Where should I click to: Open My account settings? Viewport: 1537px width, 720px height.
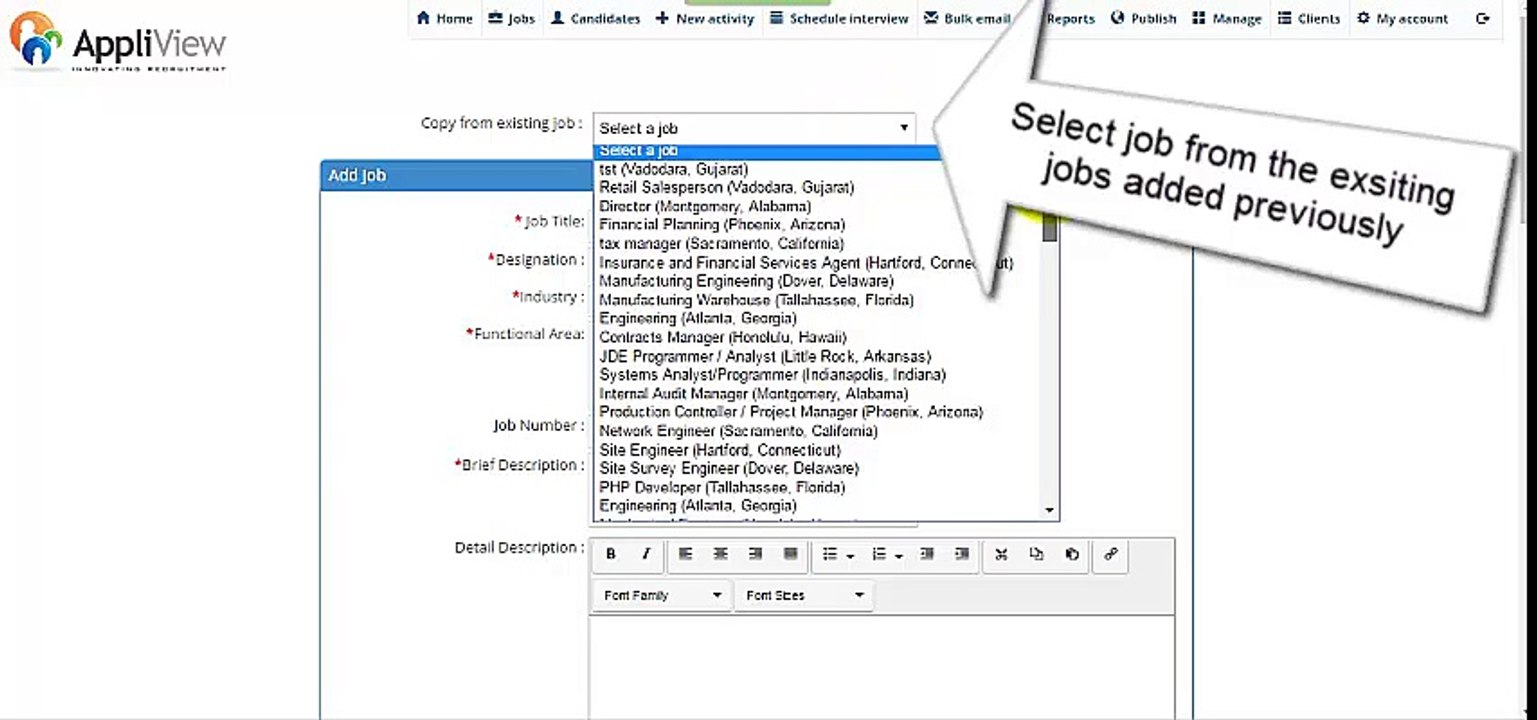(x=1402, y=18)
